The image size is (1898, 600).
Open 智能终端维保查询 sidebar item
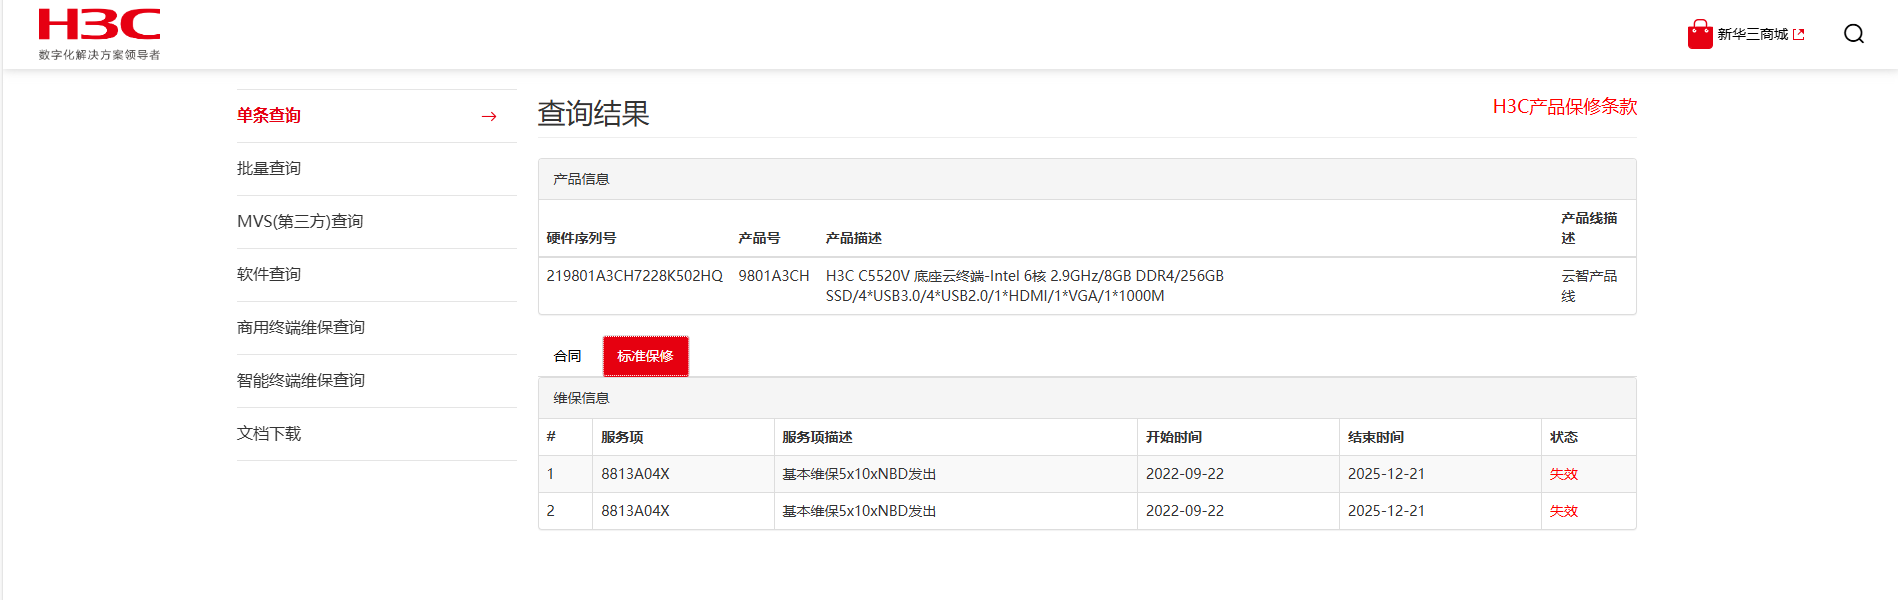(x=300, y=380)
